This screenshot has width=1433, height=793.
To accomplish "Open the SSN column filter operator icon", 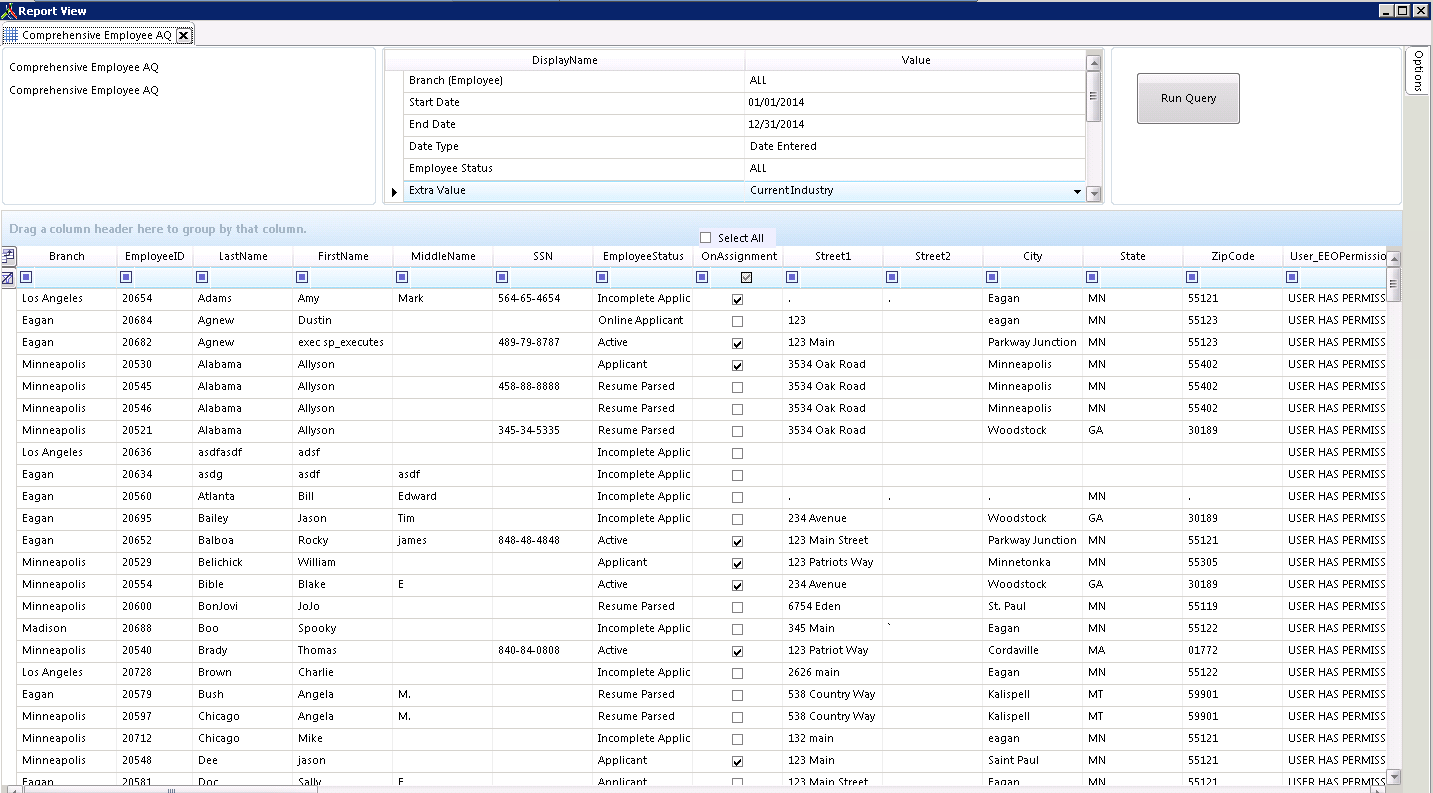I will (502, 277).
